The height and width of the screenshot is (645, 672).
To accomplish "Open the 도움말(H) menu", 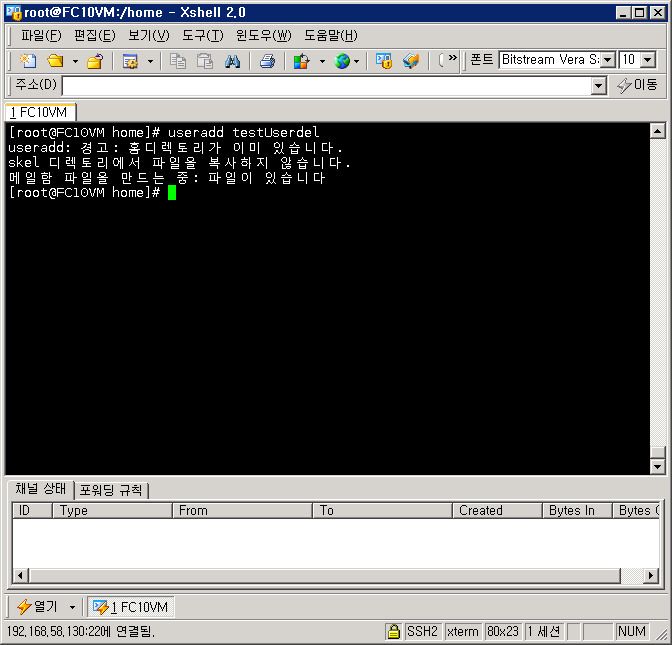I will coord(331,36).
